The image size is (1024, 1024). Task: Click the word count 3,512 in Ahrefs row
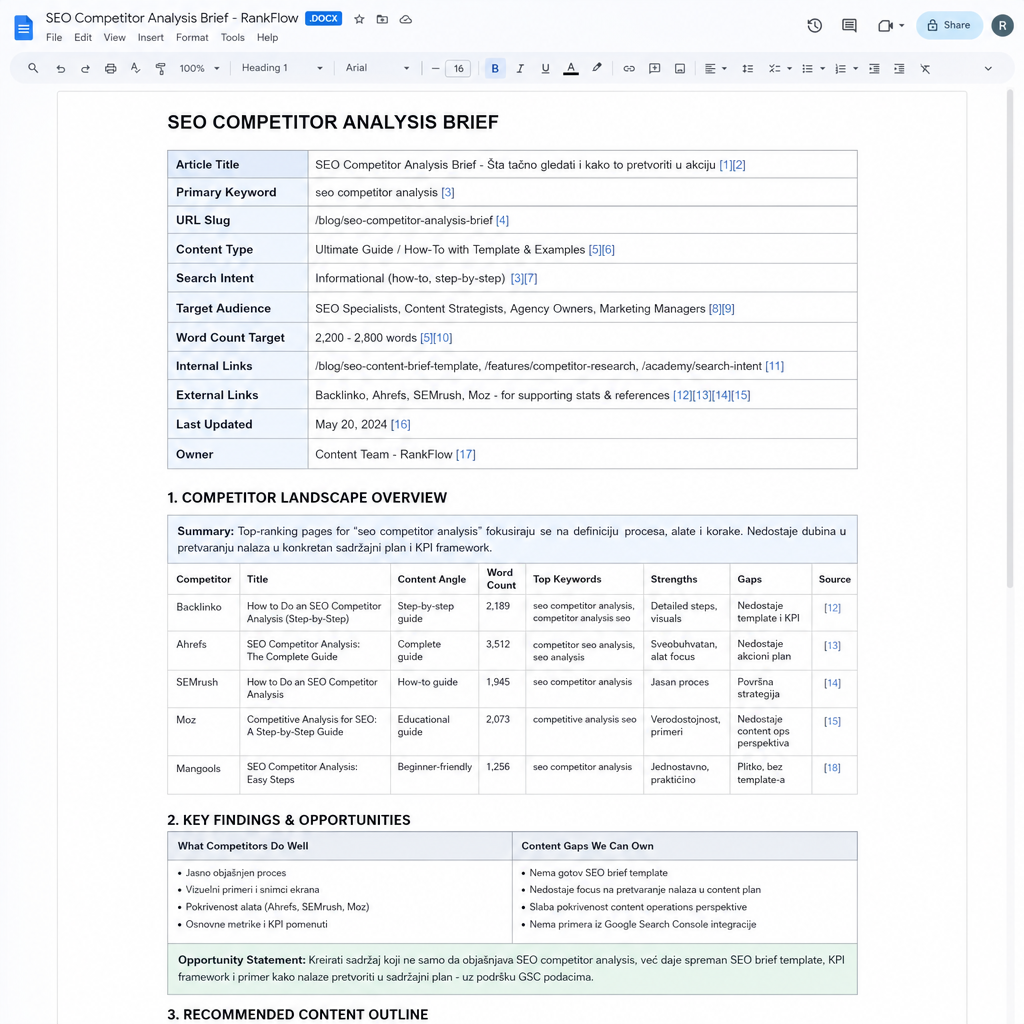click(498, 644)
